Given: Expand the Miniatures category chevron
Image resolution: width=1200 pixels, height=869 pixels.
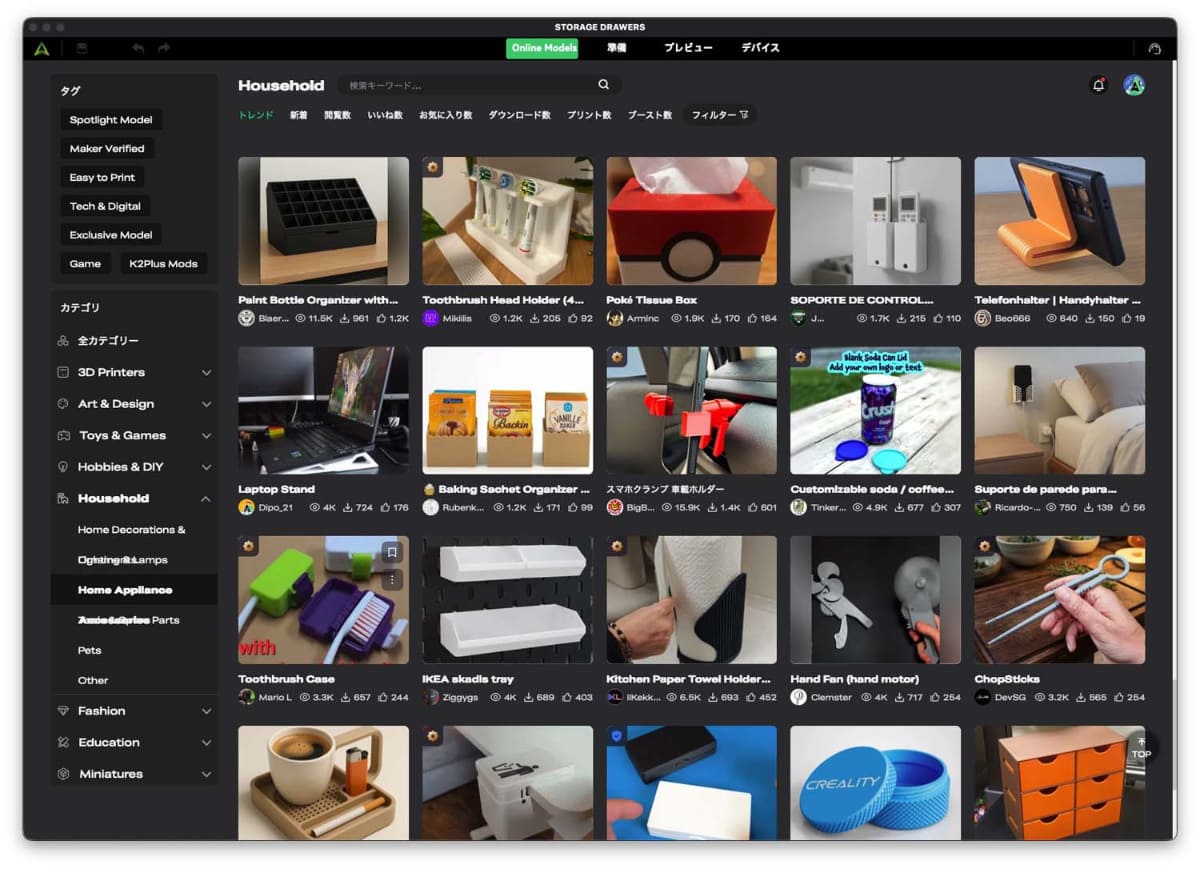Looking at the screenshot, I should (206, 774).
